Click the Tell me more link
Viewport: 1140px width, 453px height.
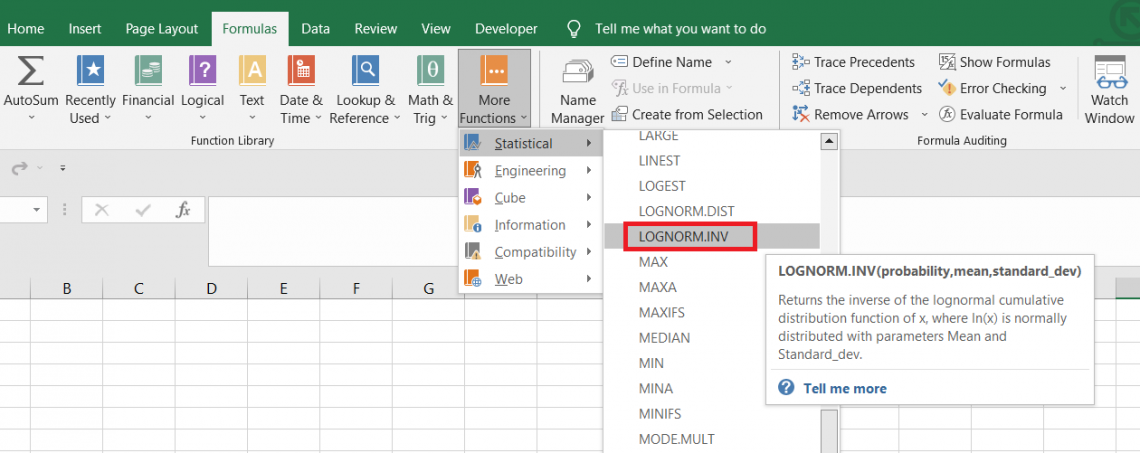844,388
